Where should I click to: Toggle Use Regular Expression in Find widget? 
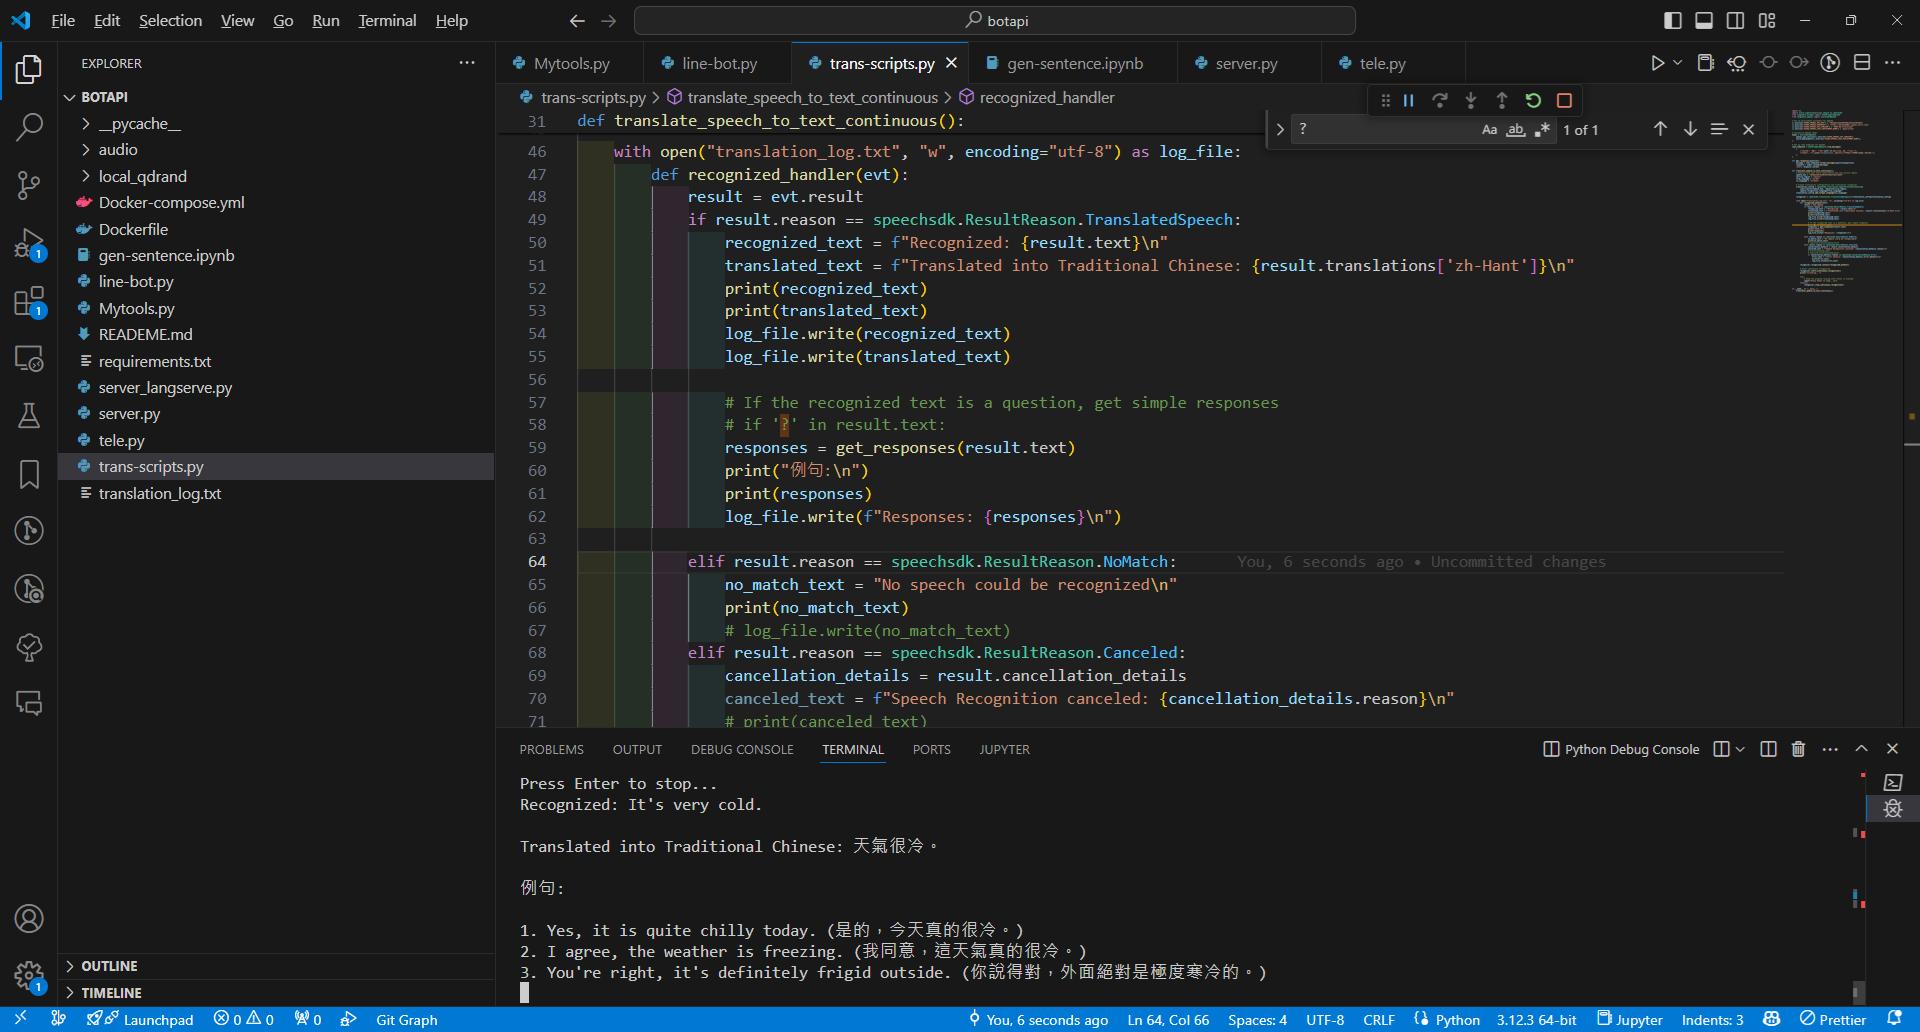click(1542, 129)
